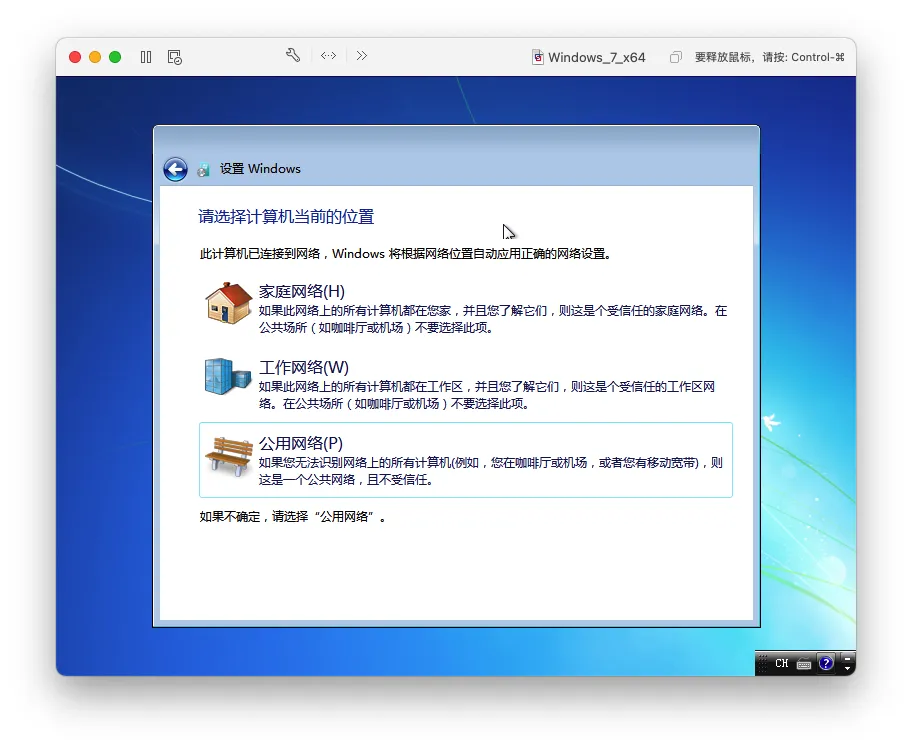Maximize the VM window with green button
912x750 pixels.
[115, 57]
